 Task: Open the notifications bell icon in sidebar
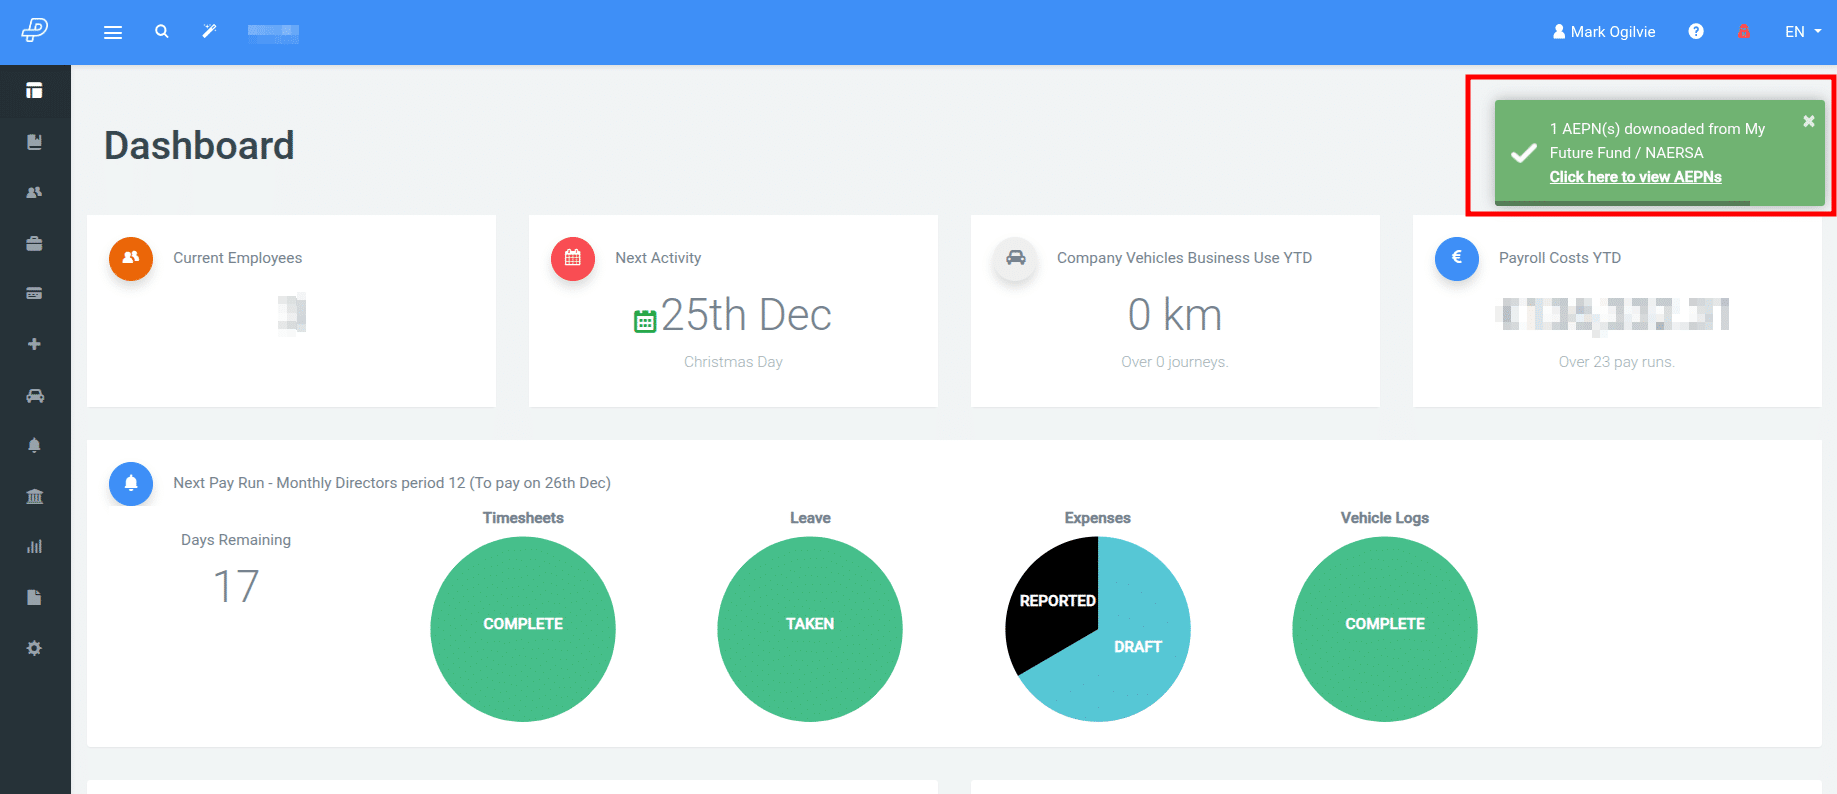[34, 446]
